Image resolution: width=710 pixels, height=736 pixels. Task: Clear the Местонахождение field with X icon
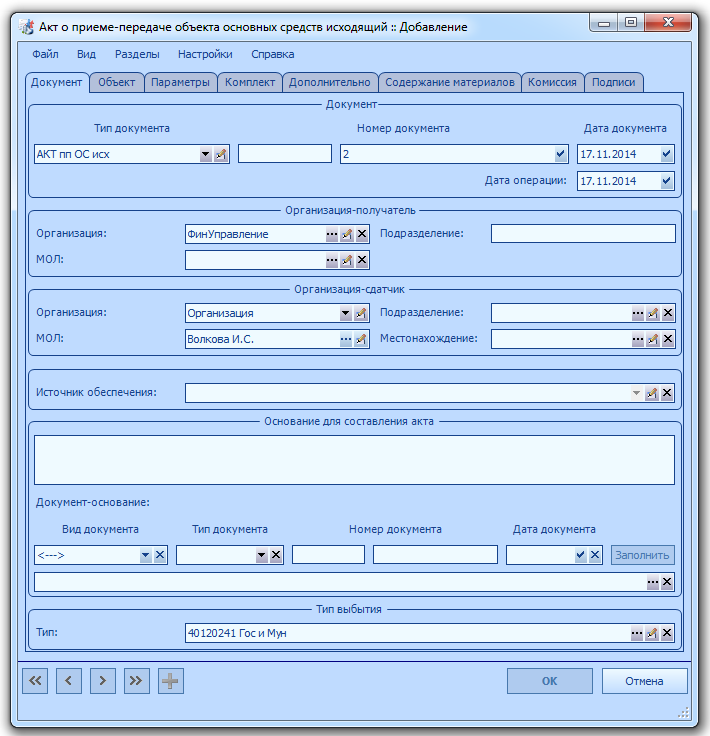pyautogui.click(x=668, y=339)
